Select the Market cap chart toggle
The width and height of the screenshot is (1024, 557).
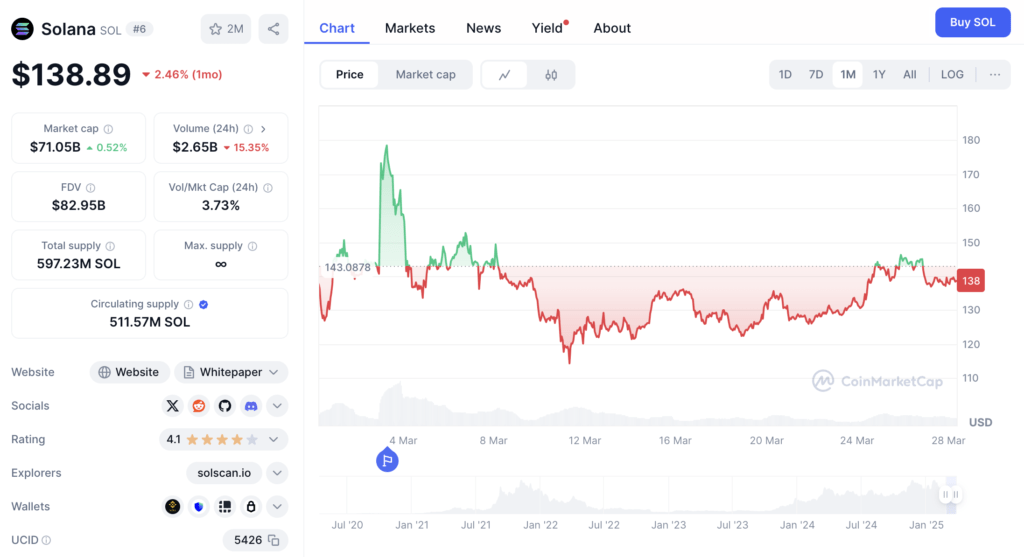pos(425,74)
